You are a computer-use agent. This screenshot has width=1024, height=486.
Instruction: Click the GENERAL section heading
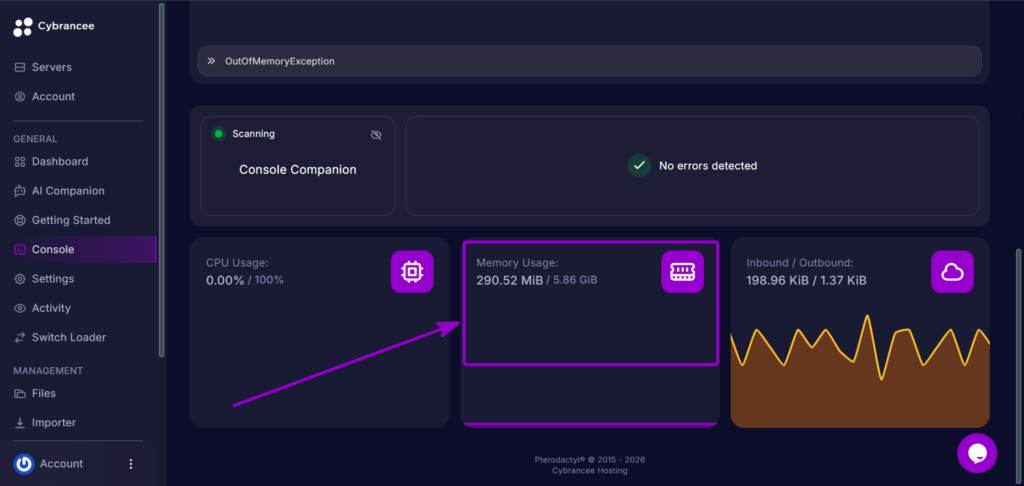coord(35,139)
